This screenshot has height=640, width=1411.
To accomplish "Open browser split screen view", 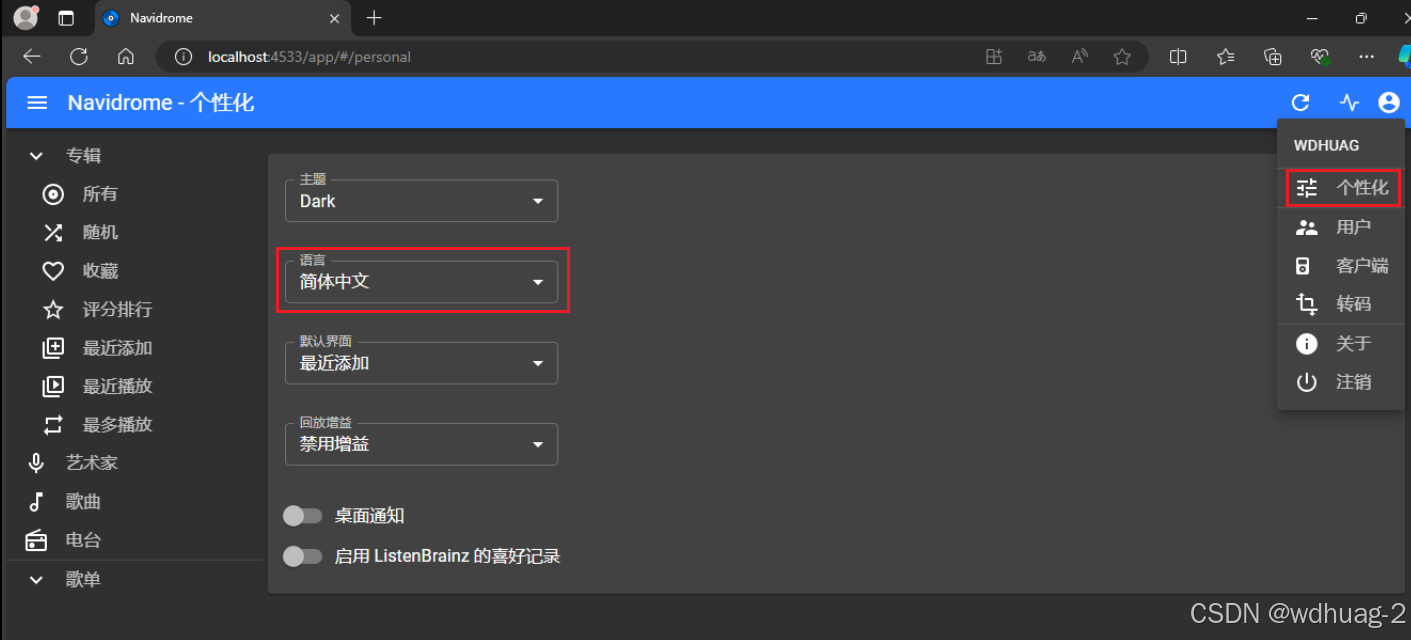I will (x=1178, y=57).
